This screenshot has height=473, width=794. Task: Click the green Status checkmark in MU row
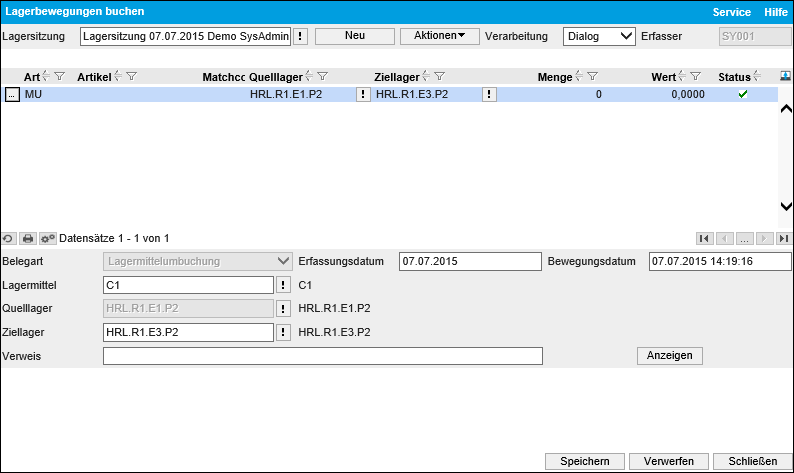click(742, 95)
